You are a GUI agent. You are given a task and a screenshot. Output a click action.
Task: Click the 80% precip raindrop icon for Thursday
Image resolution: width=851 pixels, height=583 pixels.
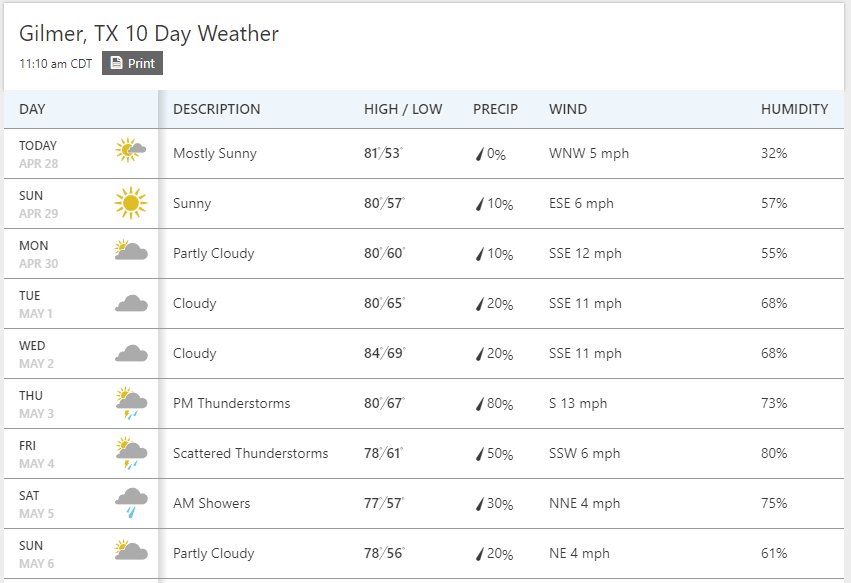click(480, 404)
